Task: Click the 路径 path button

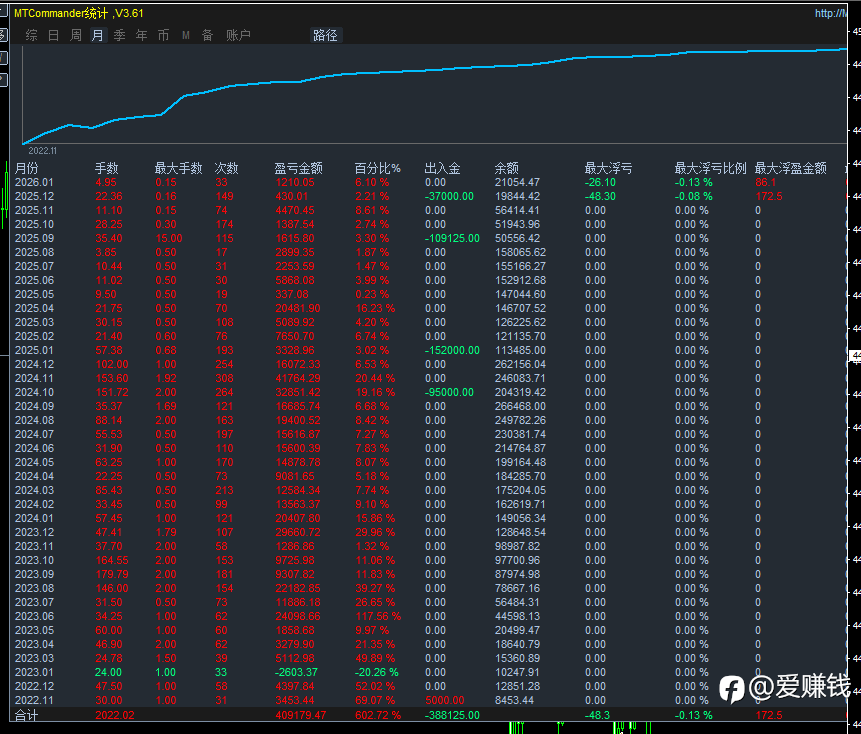Action: [x=326, y=35]
